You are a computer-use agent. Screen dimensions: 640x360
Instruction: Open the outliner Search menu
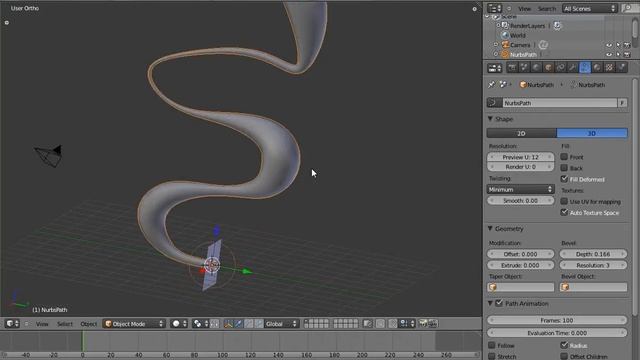tap(547, 9)
